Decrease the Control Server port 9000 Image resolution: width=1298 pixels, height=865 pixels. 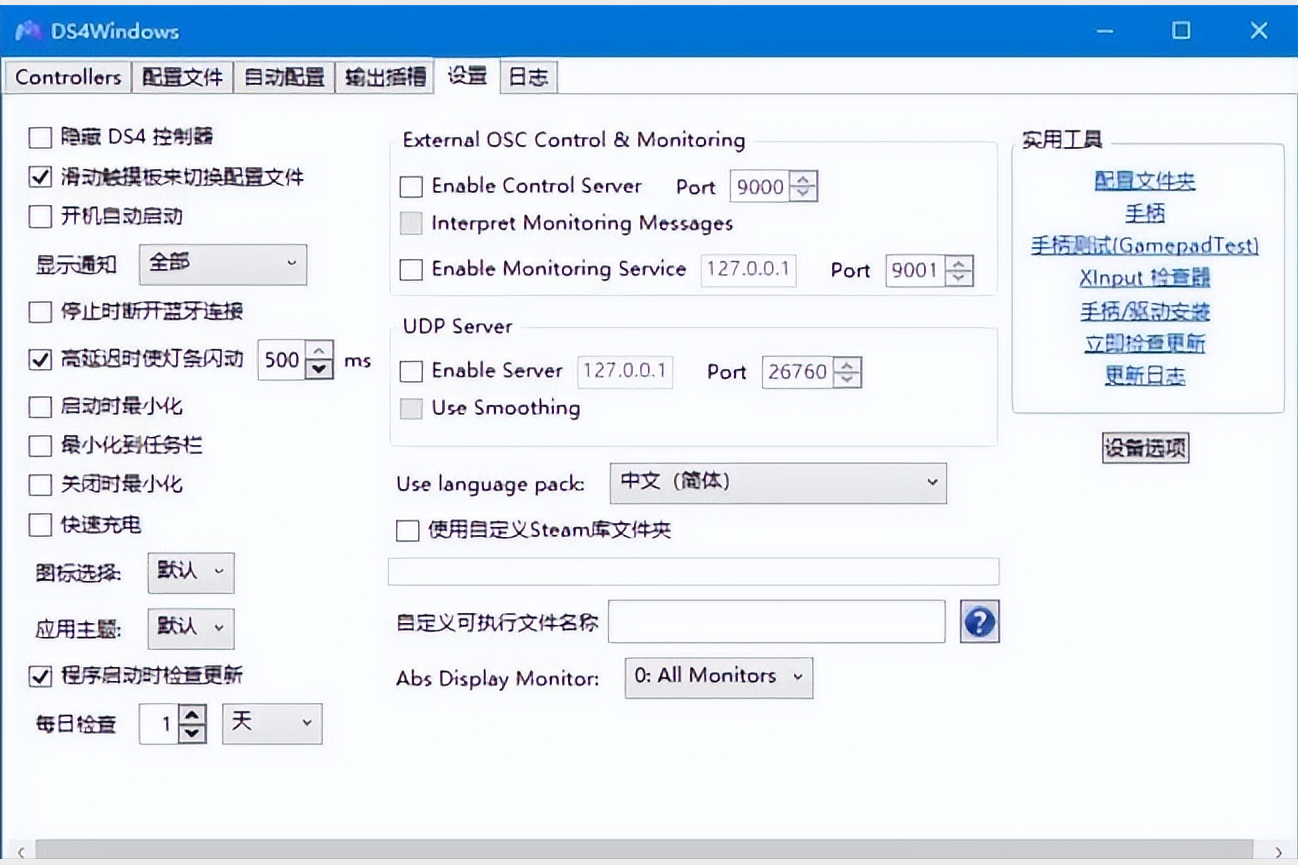pyautogui.click(x=805, y=193)
